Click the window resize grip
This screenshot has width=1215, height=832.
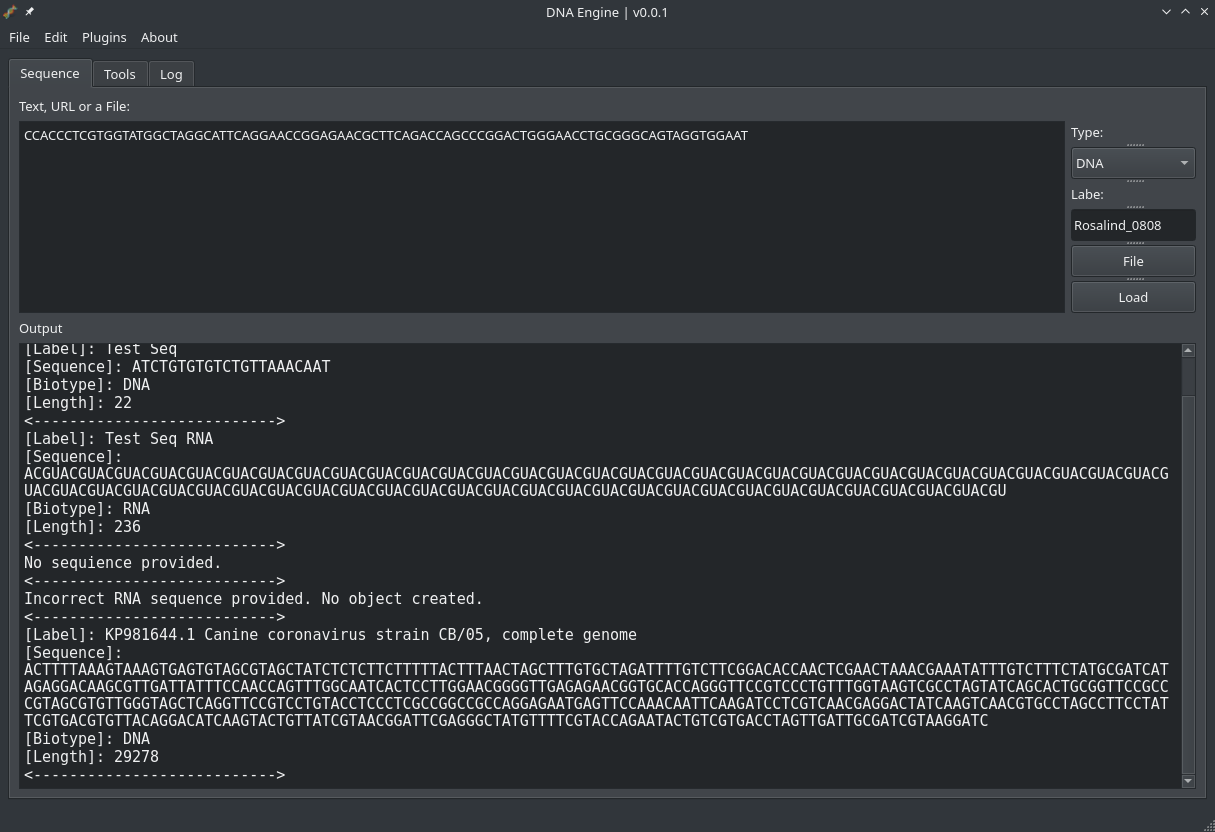click(x=1209, y=827)
